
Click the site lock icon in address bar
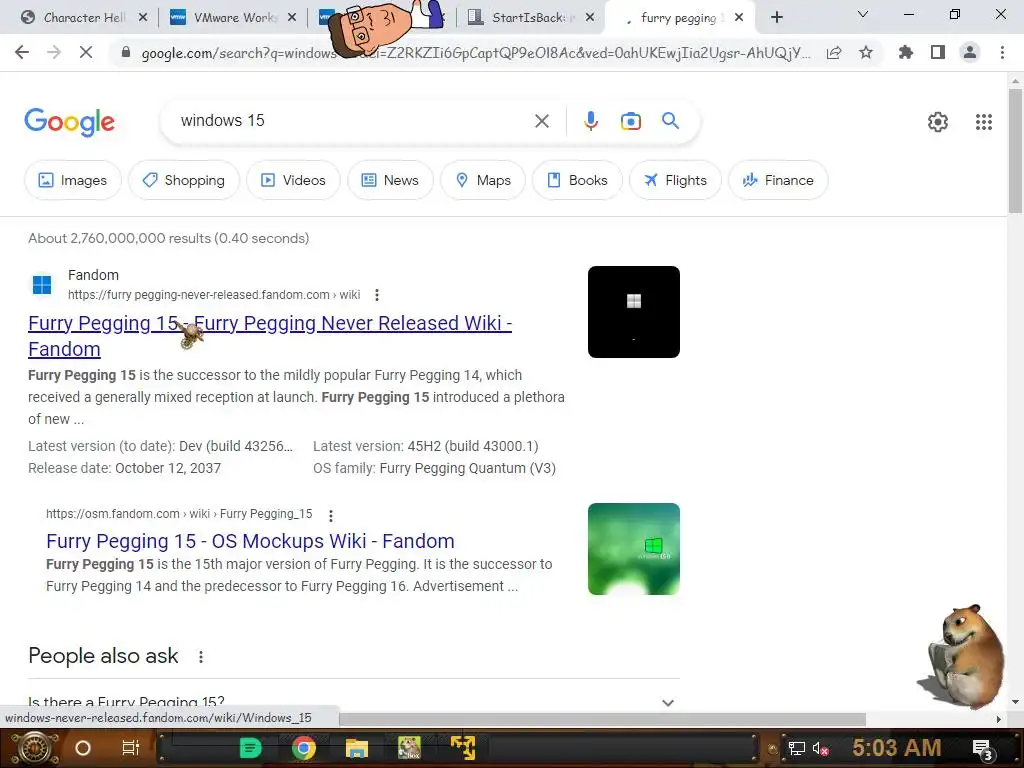pos(126,52)
